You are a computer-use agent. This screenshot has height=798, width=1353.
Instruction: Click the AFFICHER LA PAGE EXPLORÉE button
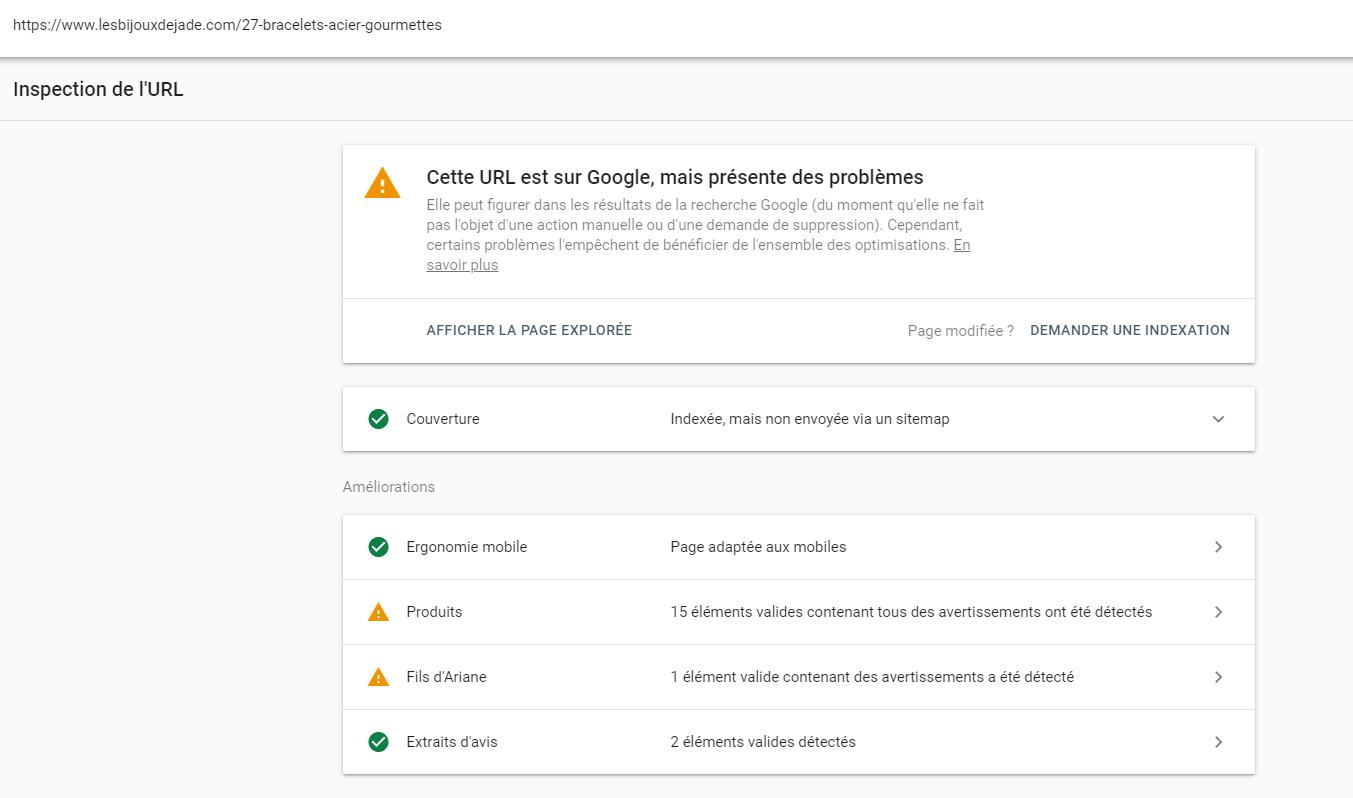point(529,330)
